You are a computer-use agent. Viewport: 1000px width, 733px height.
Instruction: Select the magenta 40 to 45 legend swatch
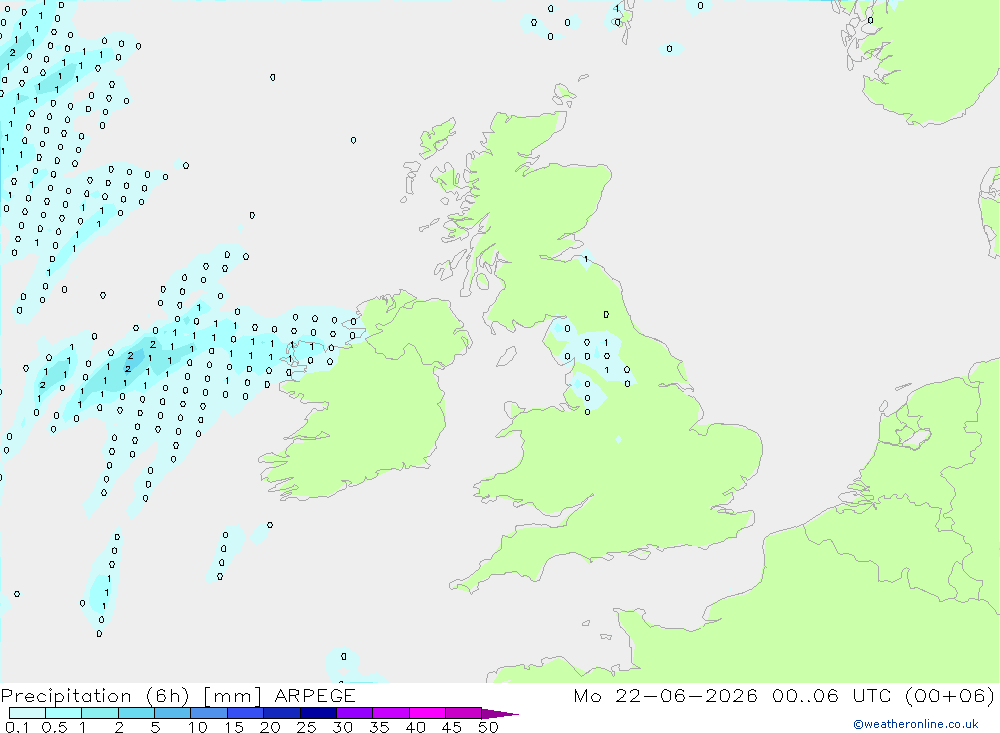coord(427,713)
